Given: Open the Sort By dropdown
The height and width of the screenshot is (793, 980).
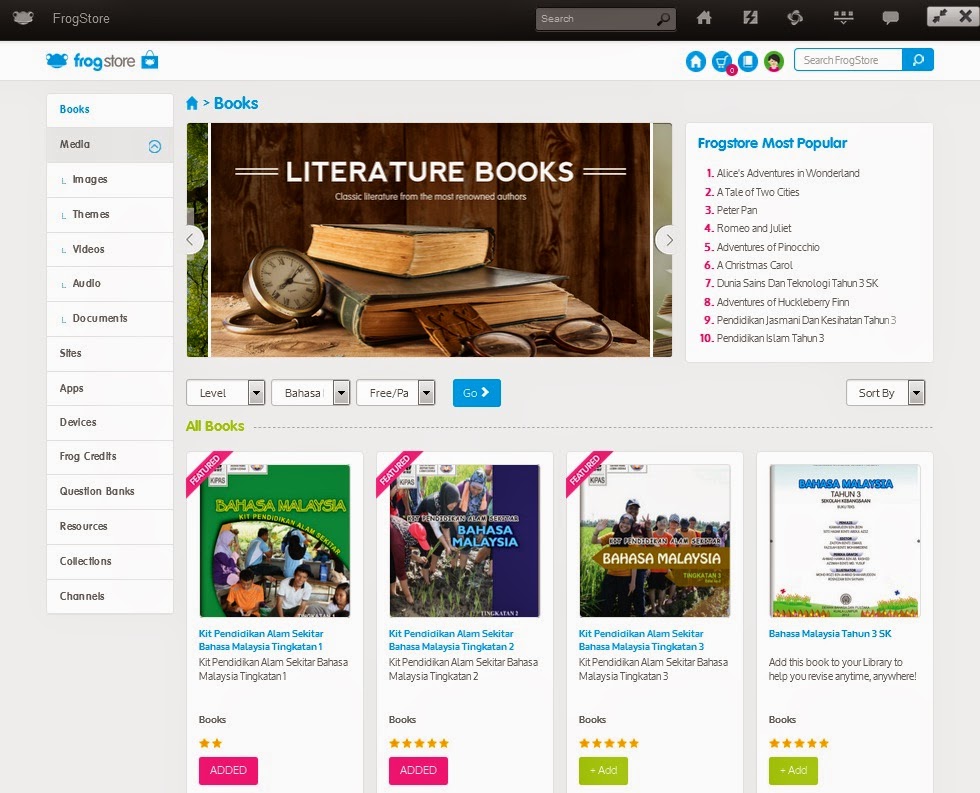Looking at the screenshot, I should pos(886,392).
